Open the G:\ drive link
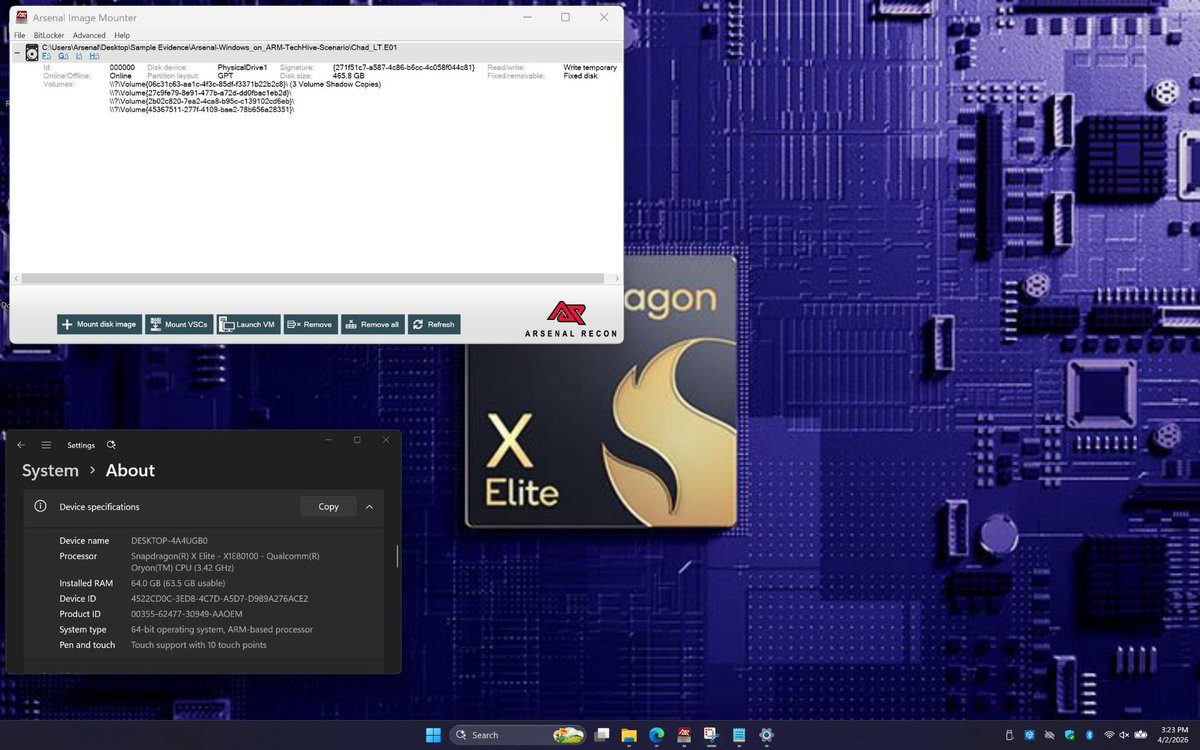The height and width of the screenshot is (750, 1200). point(63,56)
